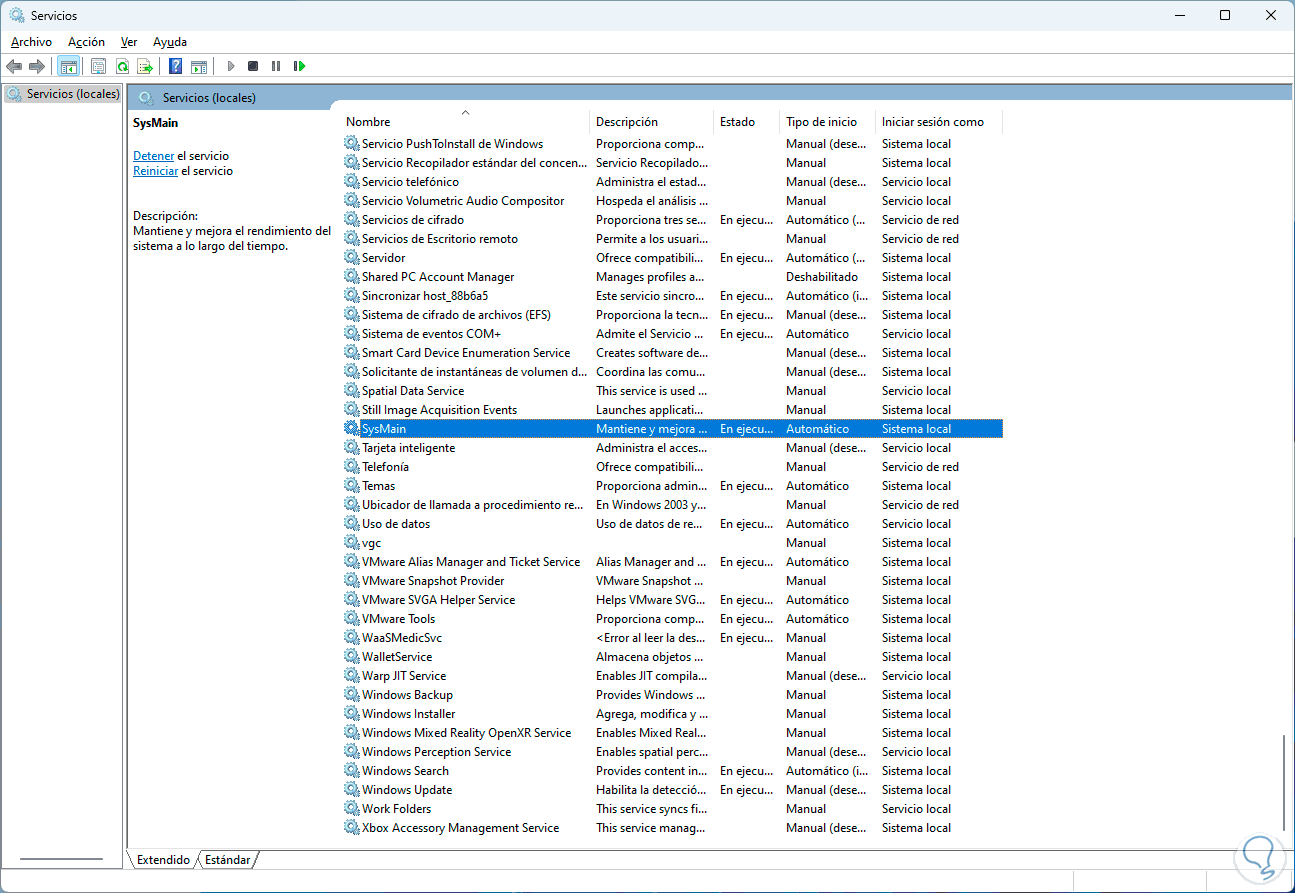Click the gear icon next to Telefonía

[x=351, y=467]
